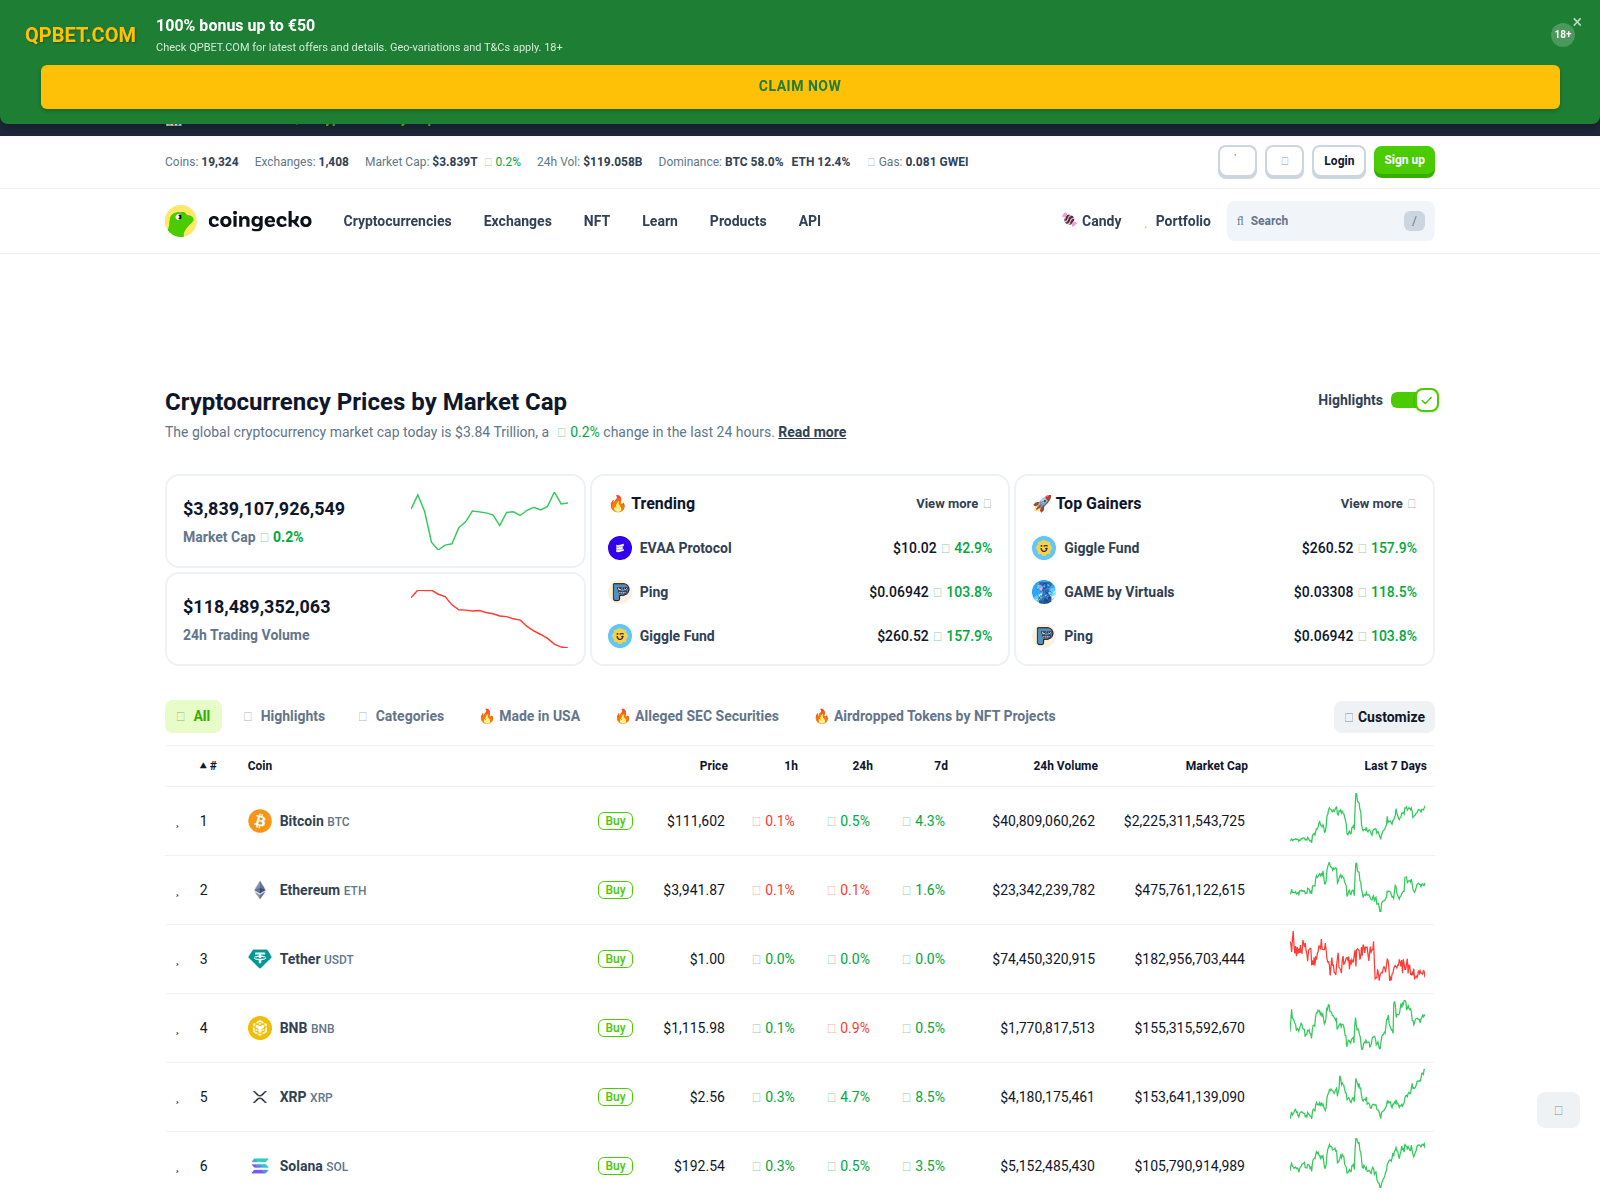This screenshot has width=1600, height=1200.
Task: Click the Candy icon in navigation
Action: point(1069,220)
